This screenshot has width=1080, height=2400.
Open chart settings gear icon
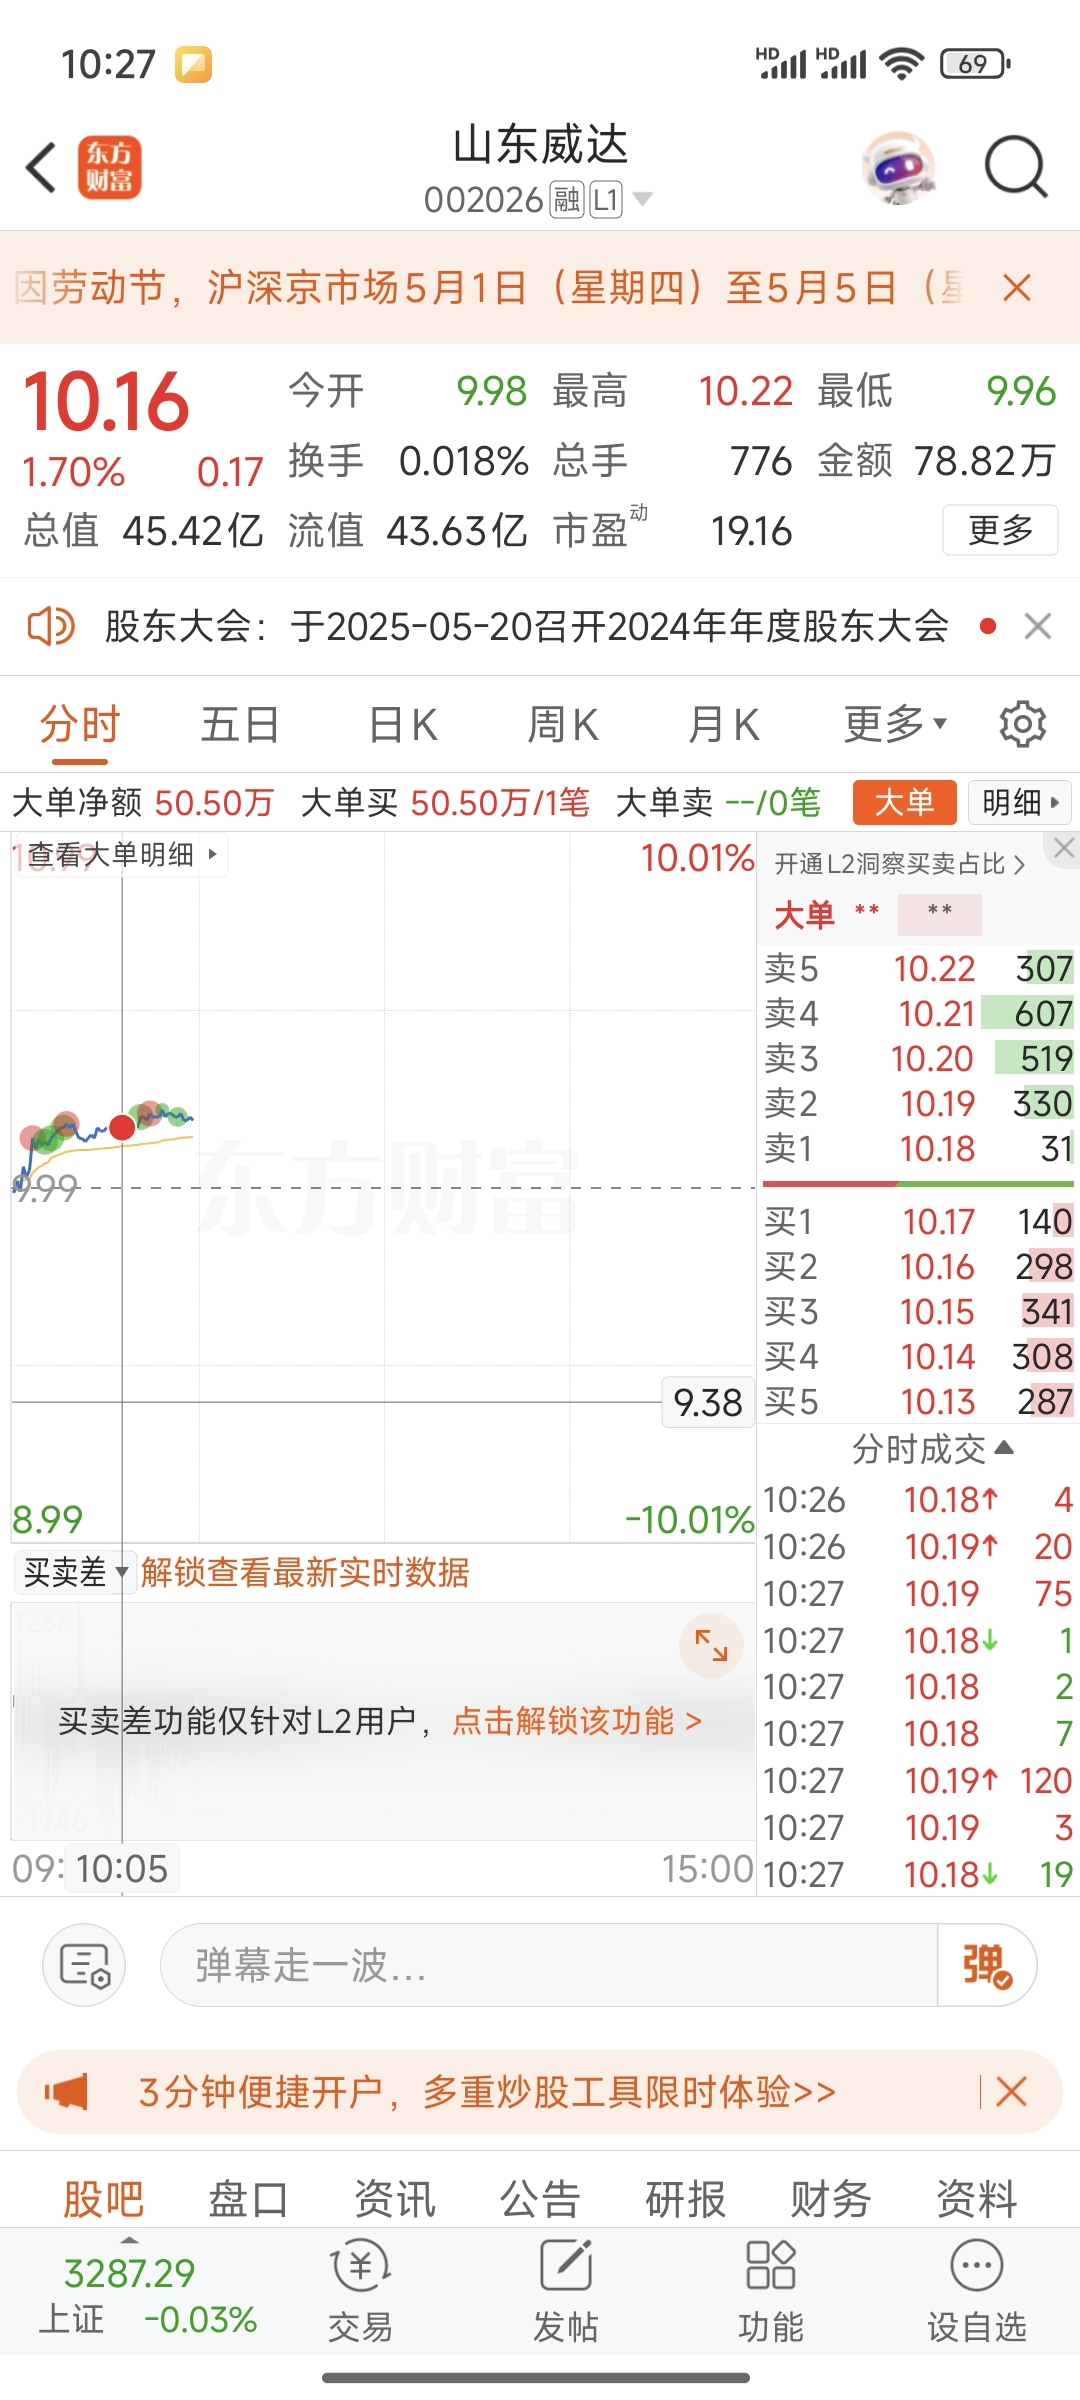(1022, 724)
